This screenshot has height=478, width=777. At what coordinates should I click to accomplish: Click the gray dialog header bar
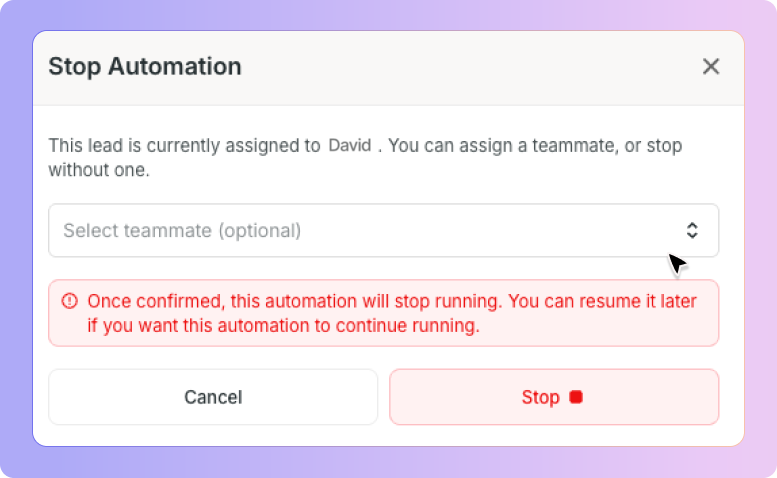point(388,68)
